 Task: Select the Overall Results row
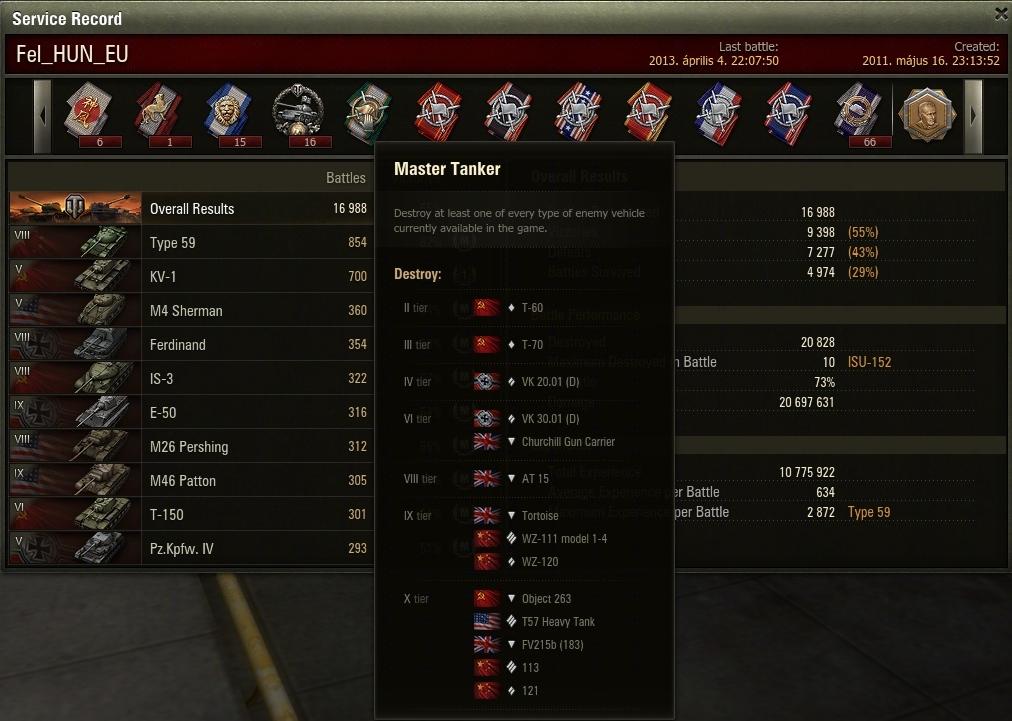tap(191, 208)
